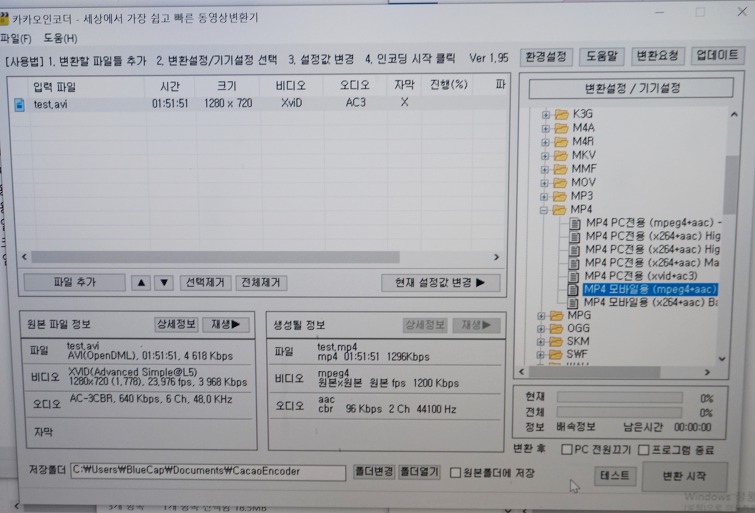755x513 pixels.
Task: Expand the MP3 folder
Action: tap(544, 197)
